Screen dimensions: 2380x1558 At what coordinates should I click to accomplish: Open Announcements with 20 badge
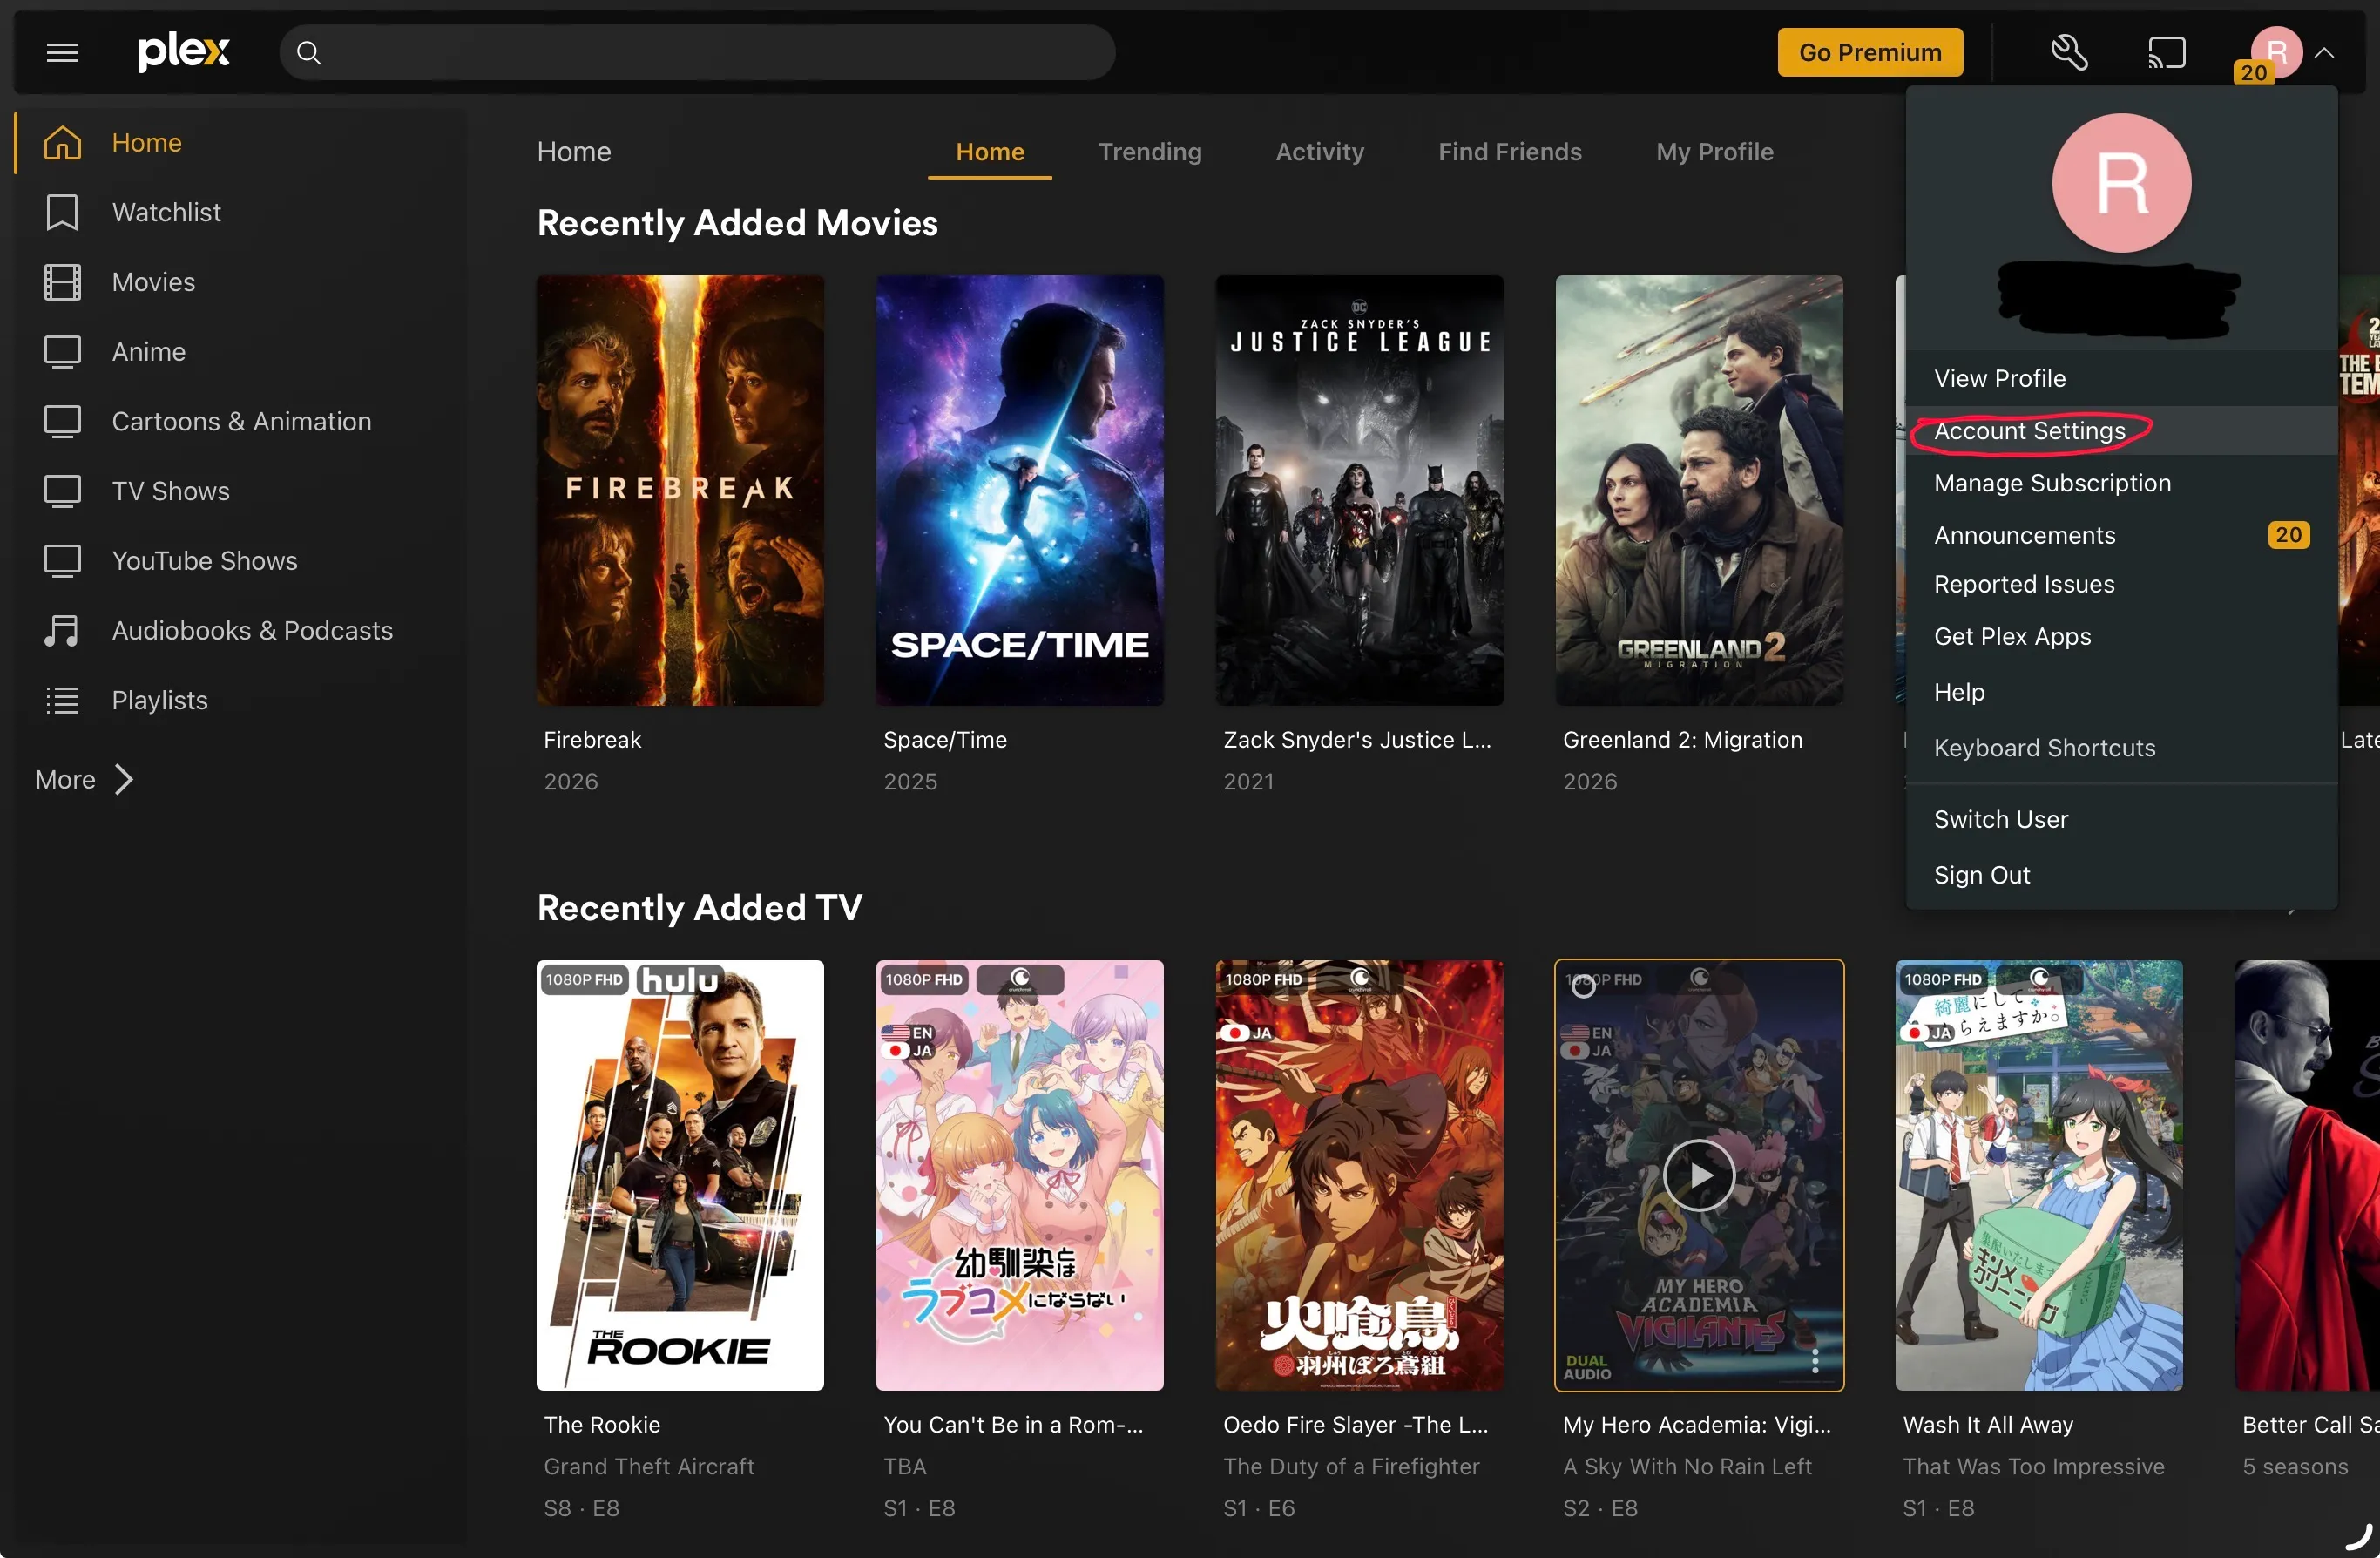2024,535
